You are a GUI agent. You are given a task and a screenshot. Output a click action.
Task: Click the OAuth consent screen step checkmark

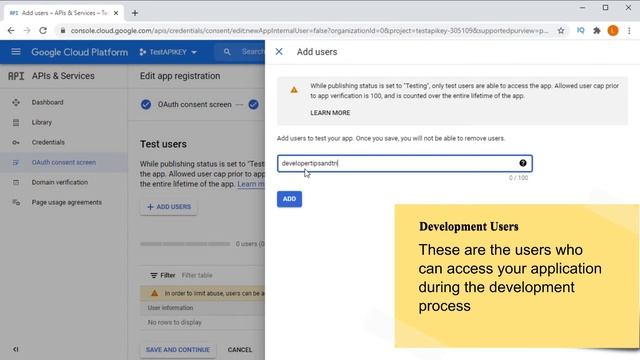[146, 104]
